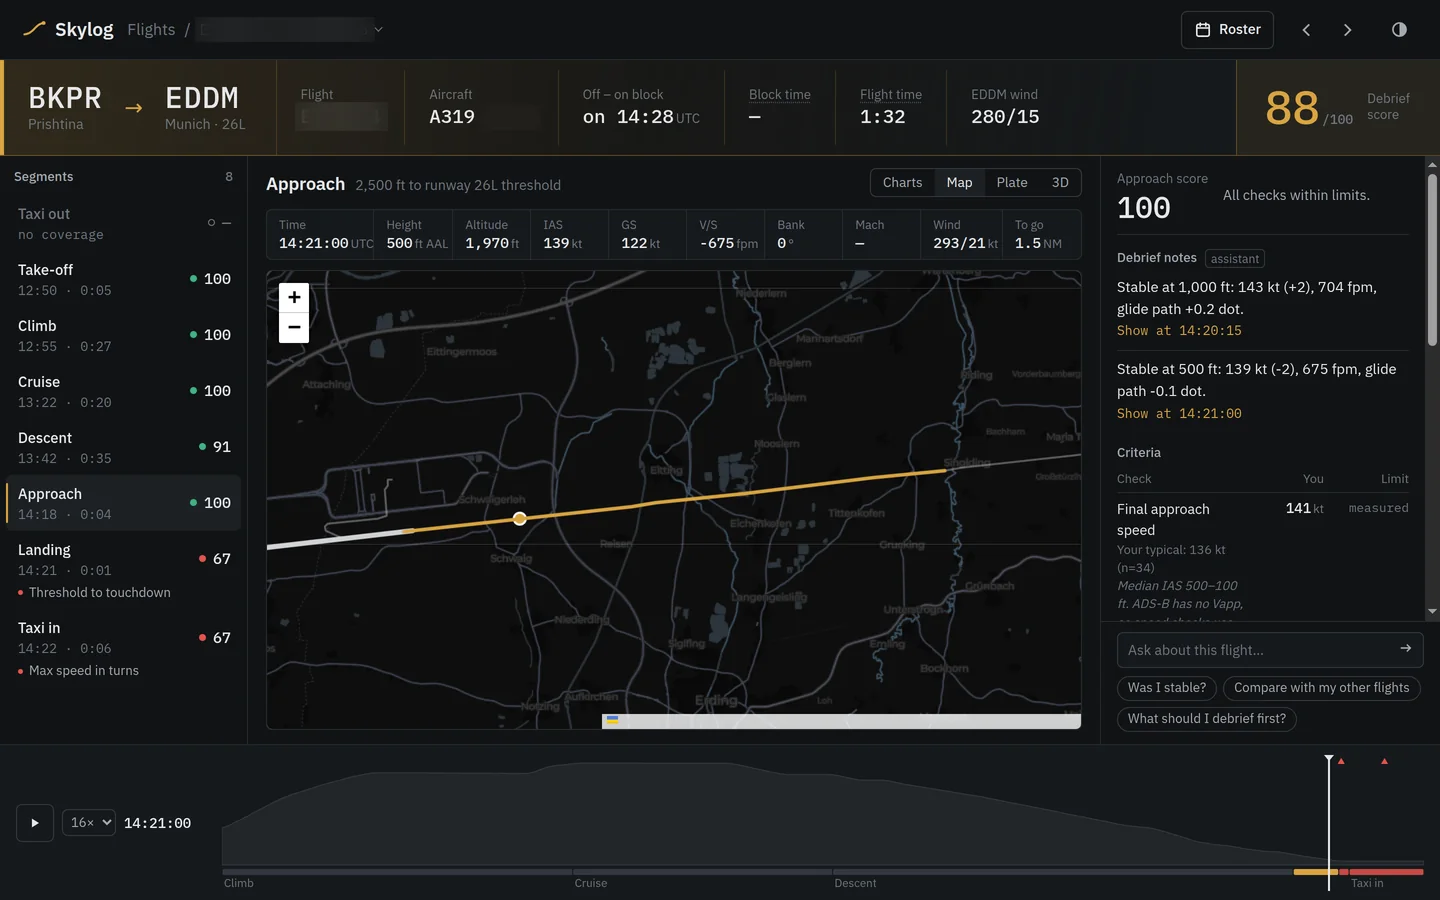Select the Descent segment
Image resolution: width=1440 pixels, height=900 pixels.
[x=124, y=447]
